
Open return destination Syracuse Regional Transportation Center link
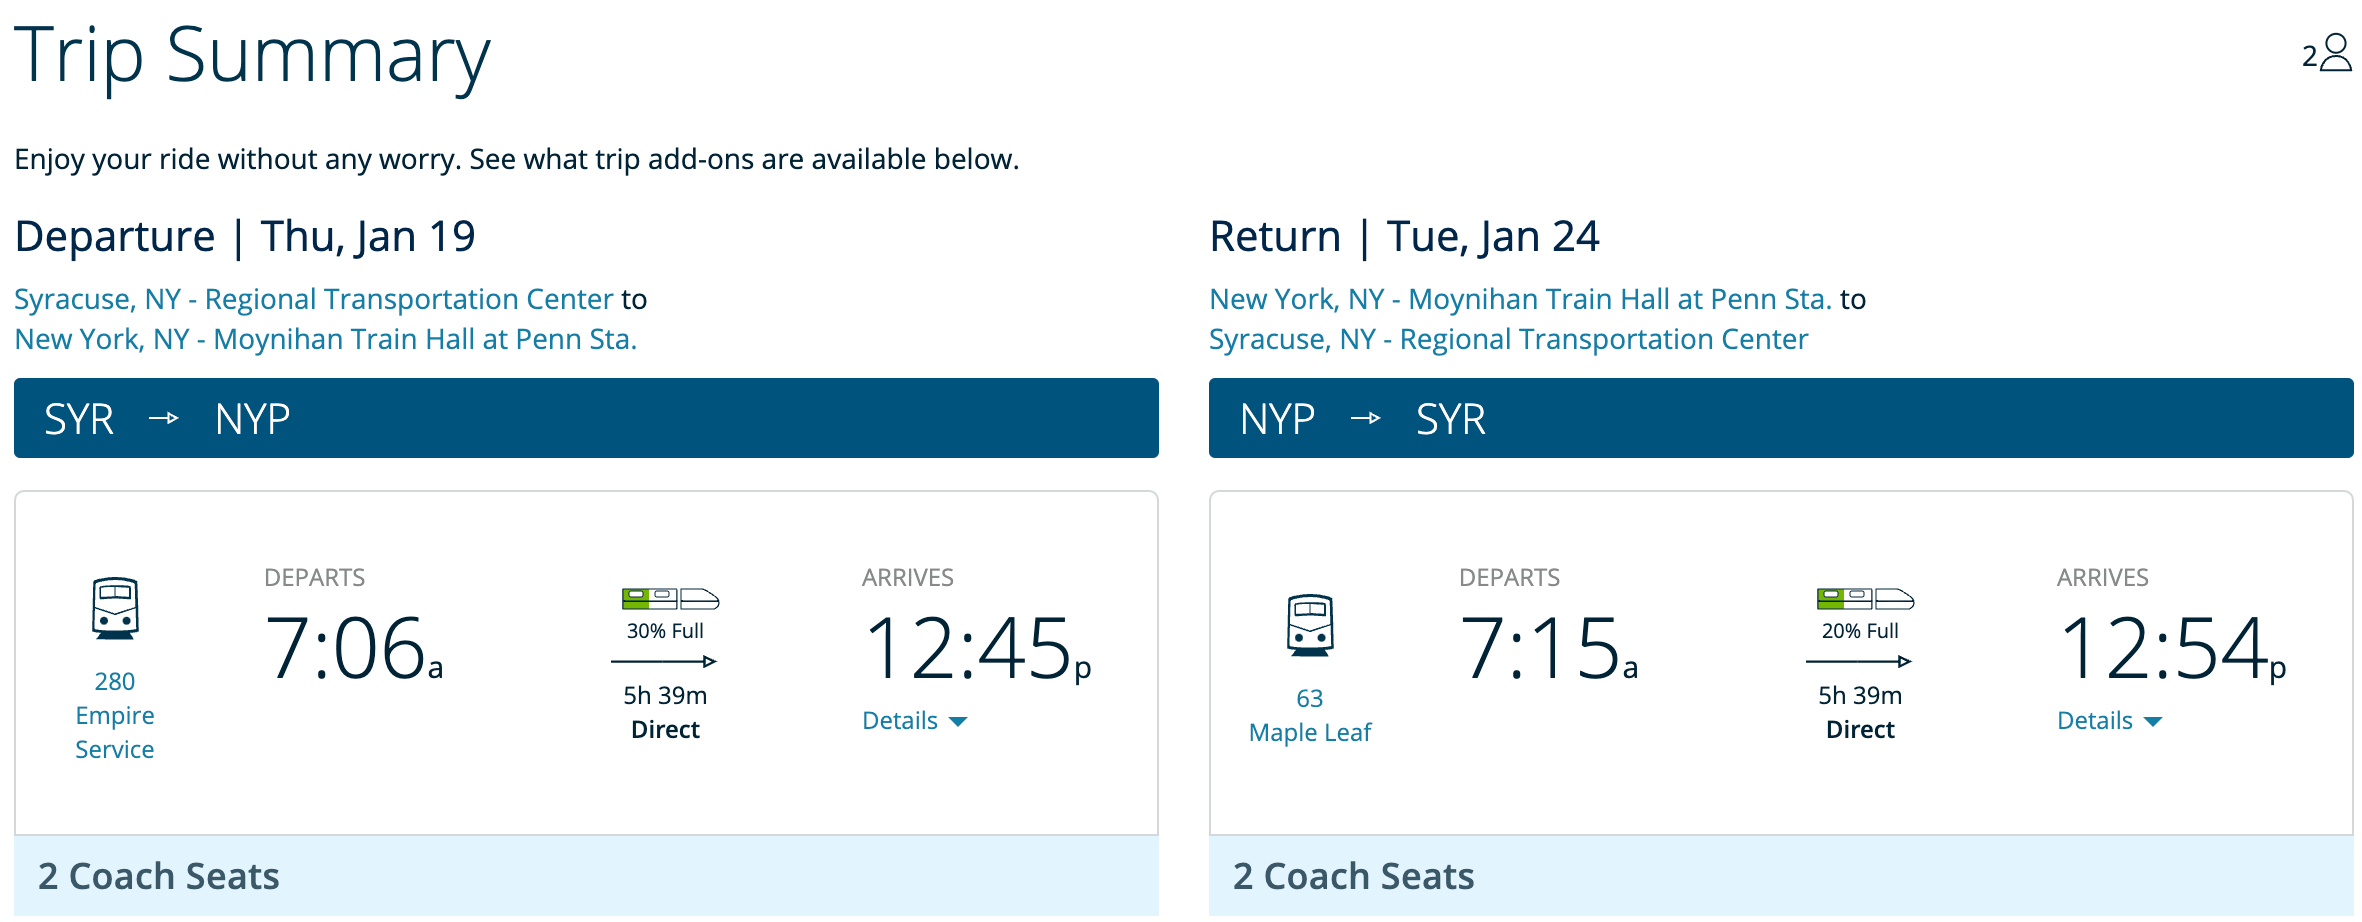click(x=1508, y=339)
